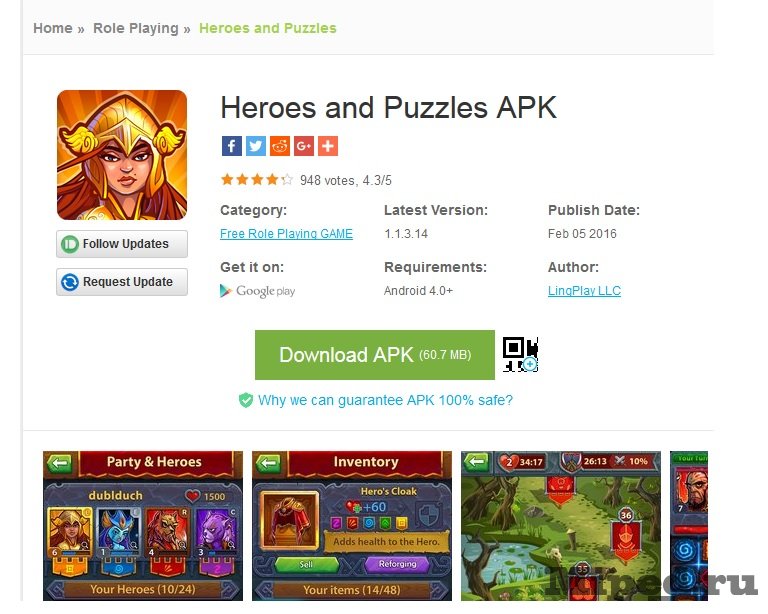
Task: Click the green safety shield icon
Action: [245, 400]
